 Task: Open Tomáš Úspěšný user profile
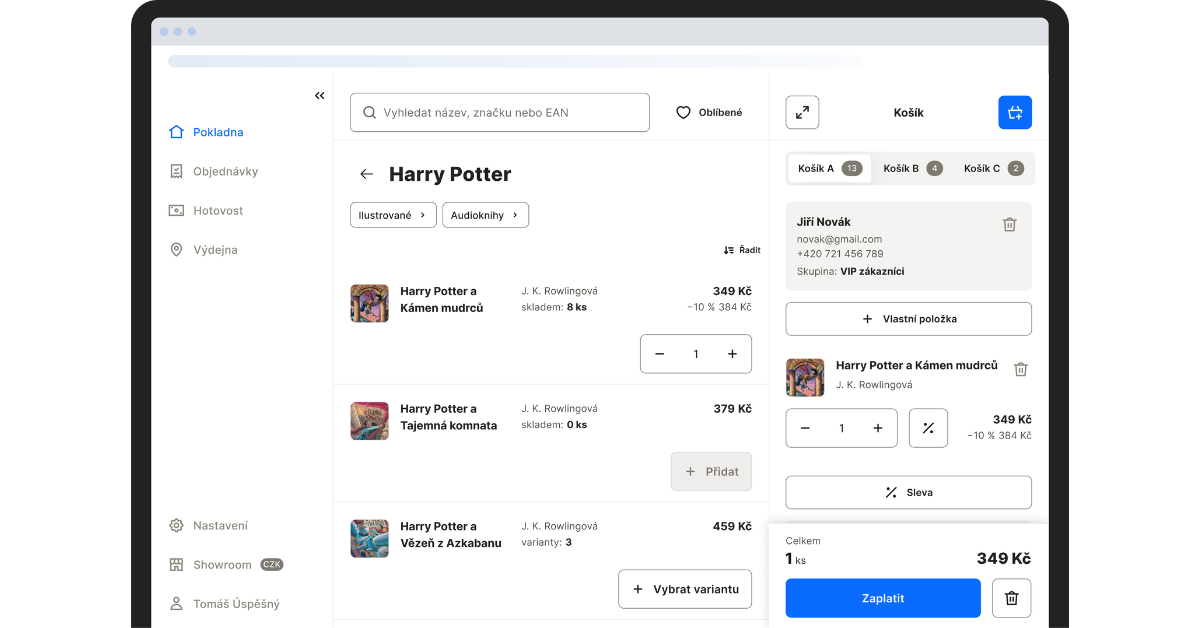pos(225,604)
